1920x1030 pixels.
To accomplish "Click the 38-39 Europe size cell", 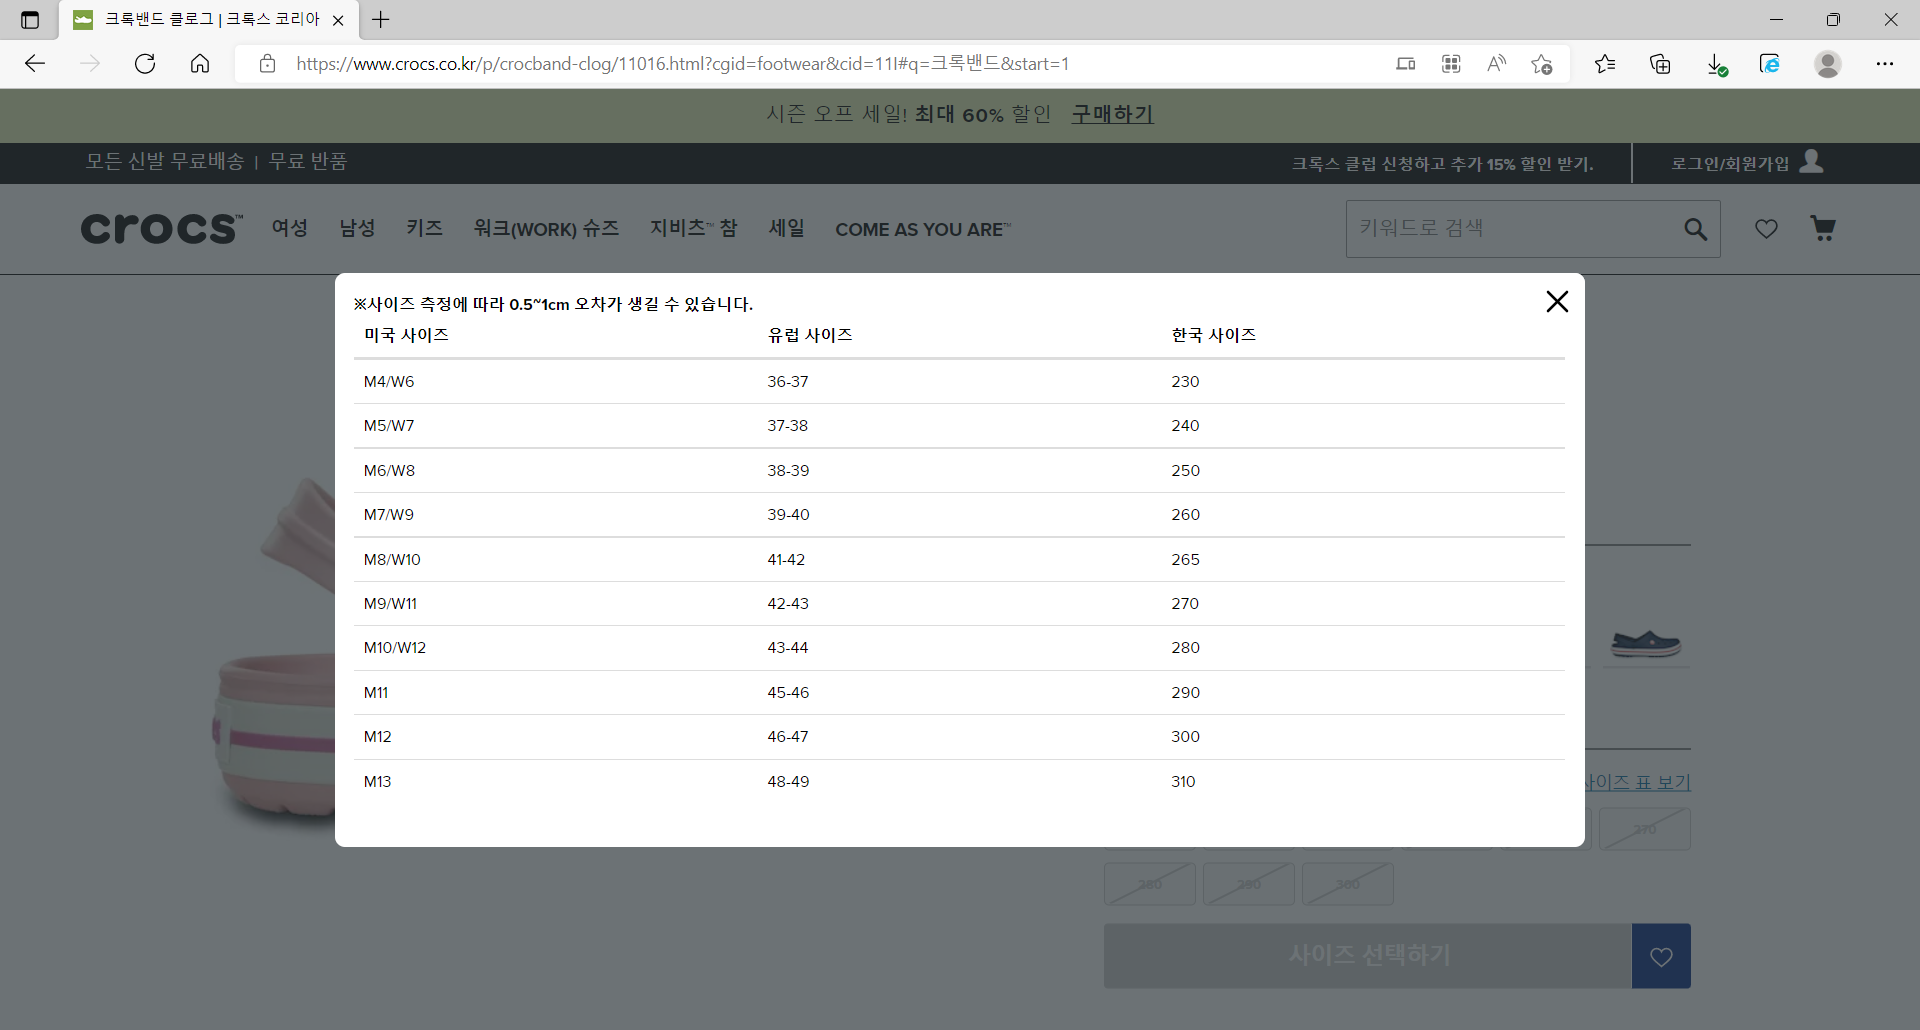I will coord(788,471).
